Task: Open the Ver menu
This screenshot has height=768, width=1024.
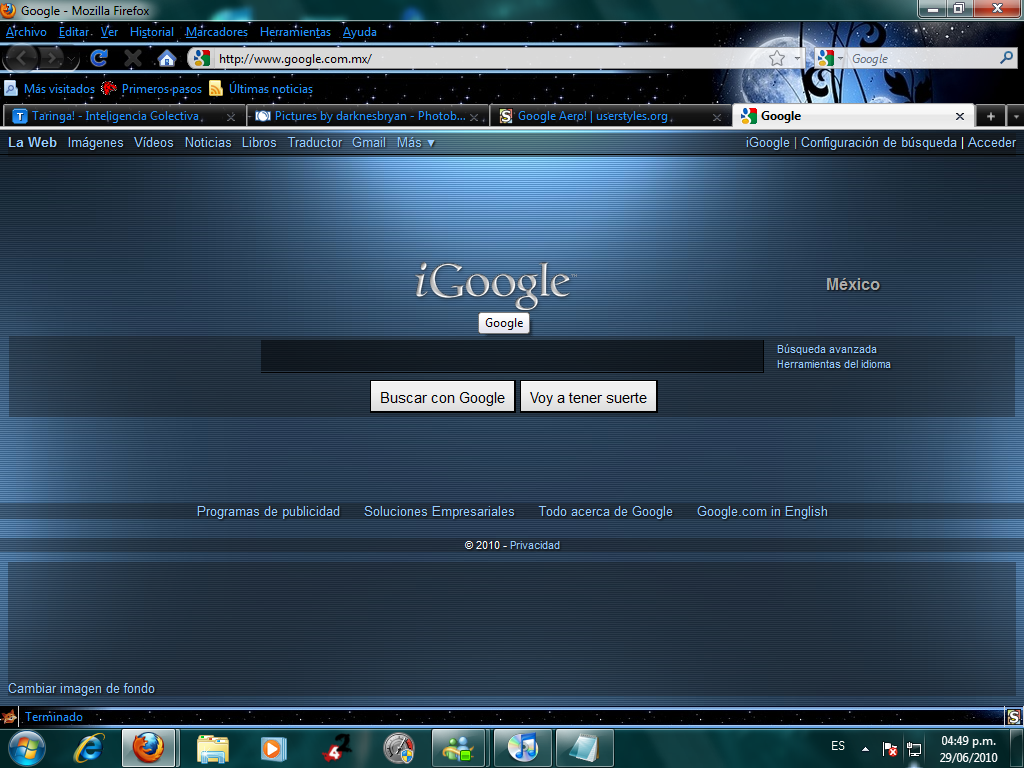Action: (109, 32)
